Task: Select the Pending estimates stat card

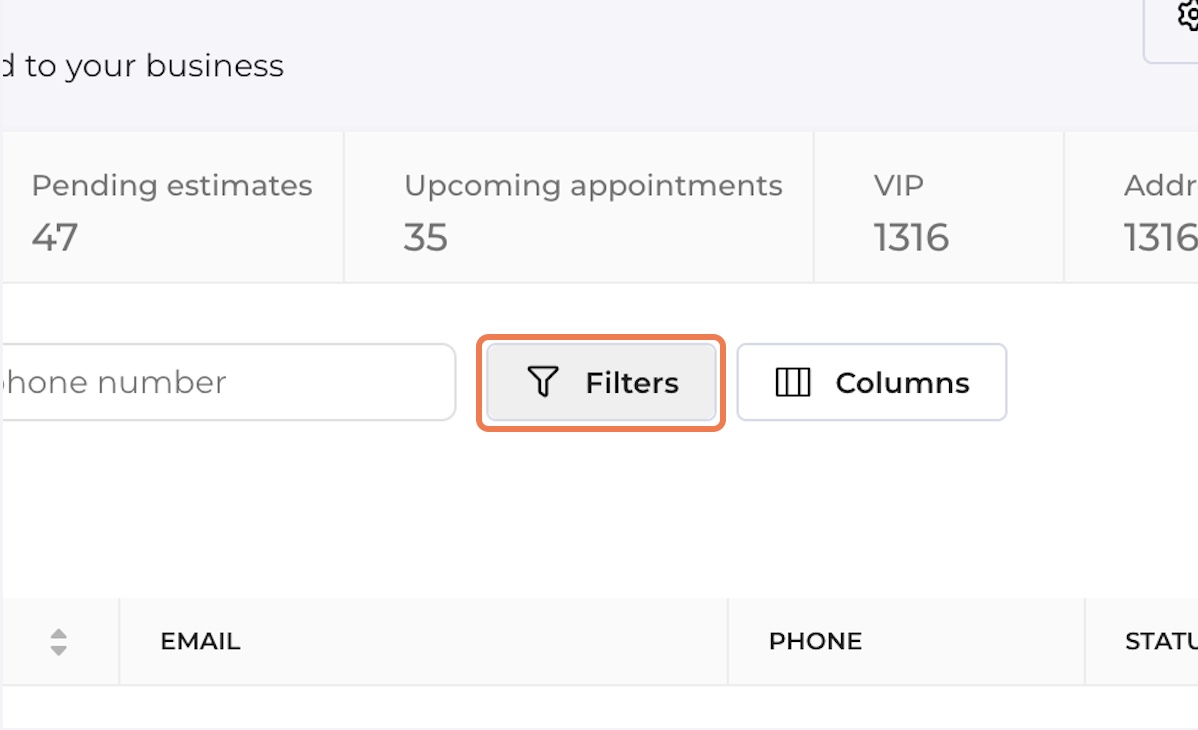Action: pos(173,207)
